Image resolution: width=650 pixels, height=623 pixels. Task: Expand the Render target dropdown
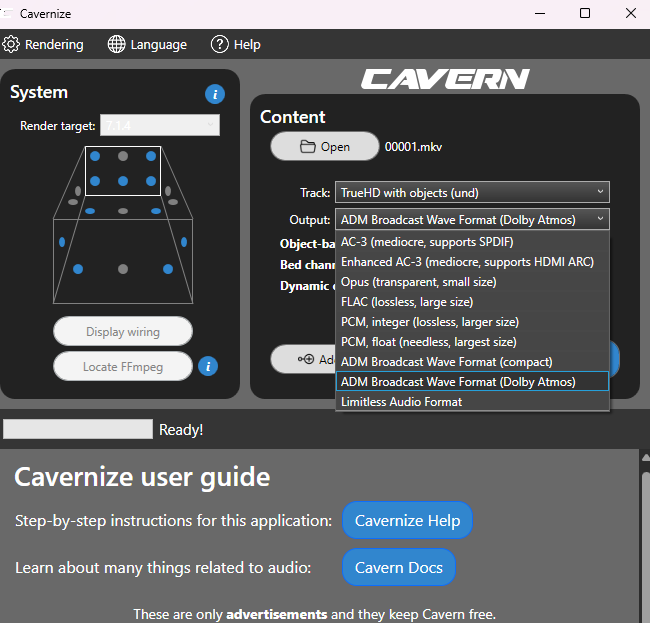click(160, 125)
